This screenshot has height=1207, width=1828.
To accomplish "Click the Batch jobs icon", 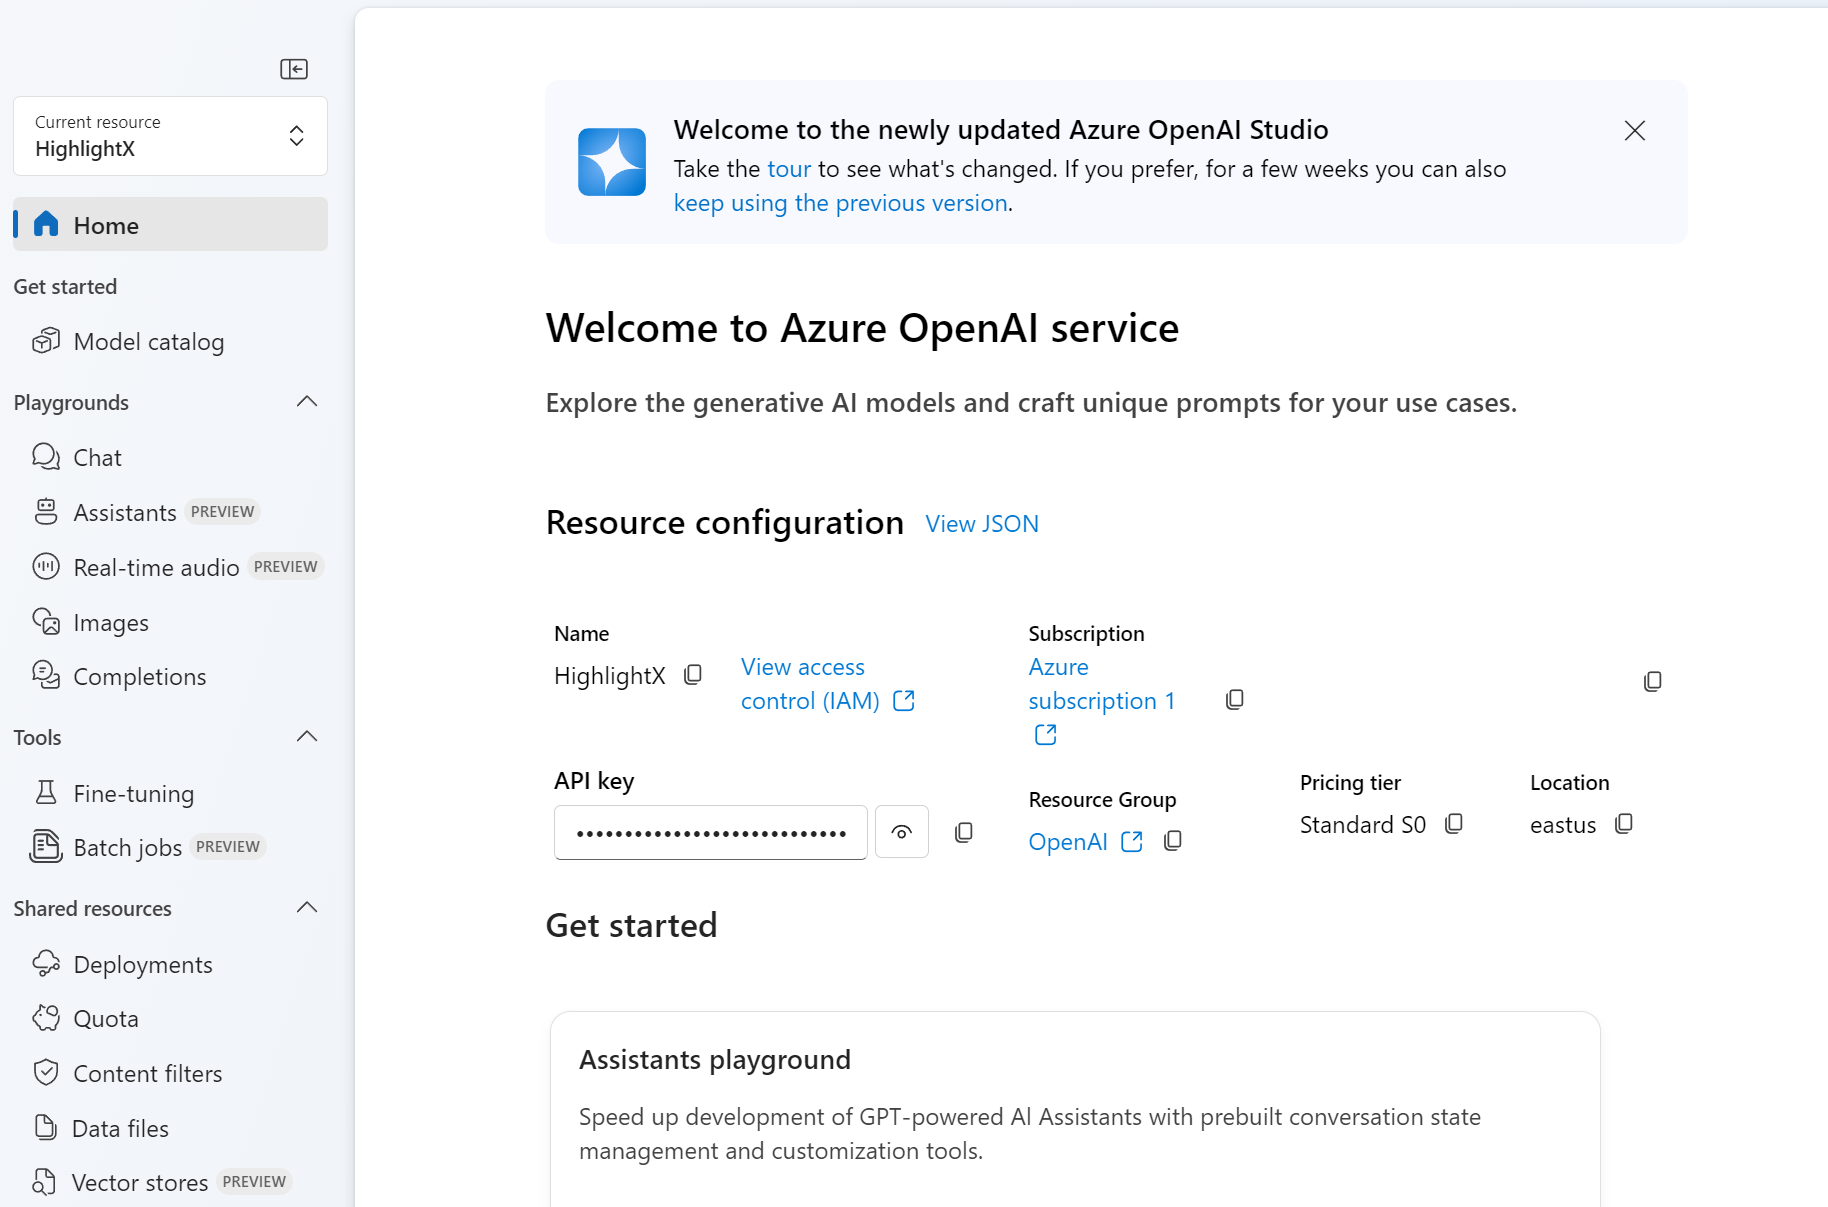I will coord(46,846).
